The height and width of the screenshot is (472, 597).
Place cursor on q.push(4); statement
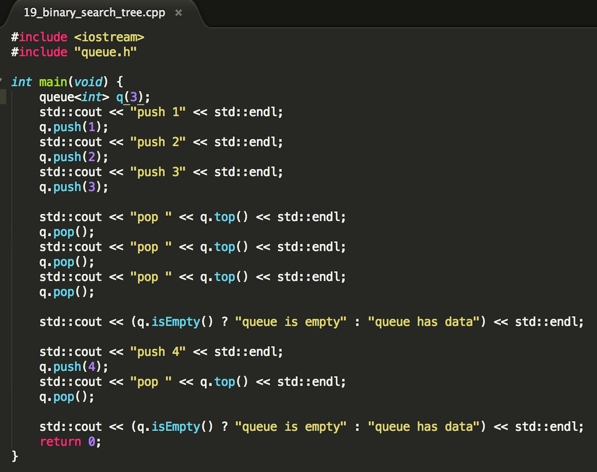pos(74,367)
